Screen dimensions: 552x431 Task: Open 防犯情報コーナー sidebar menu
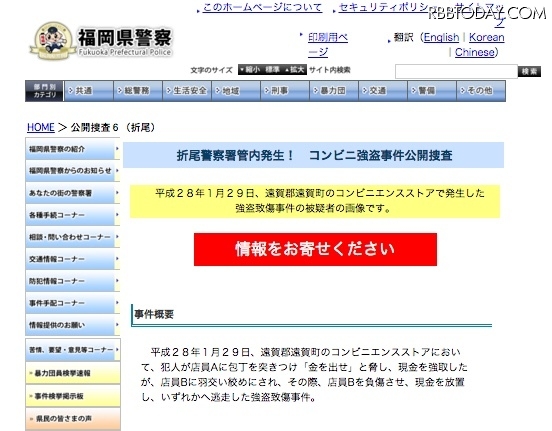point(73,281)
